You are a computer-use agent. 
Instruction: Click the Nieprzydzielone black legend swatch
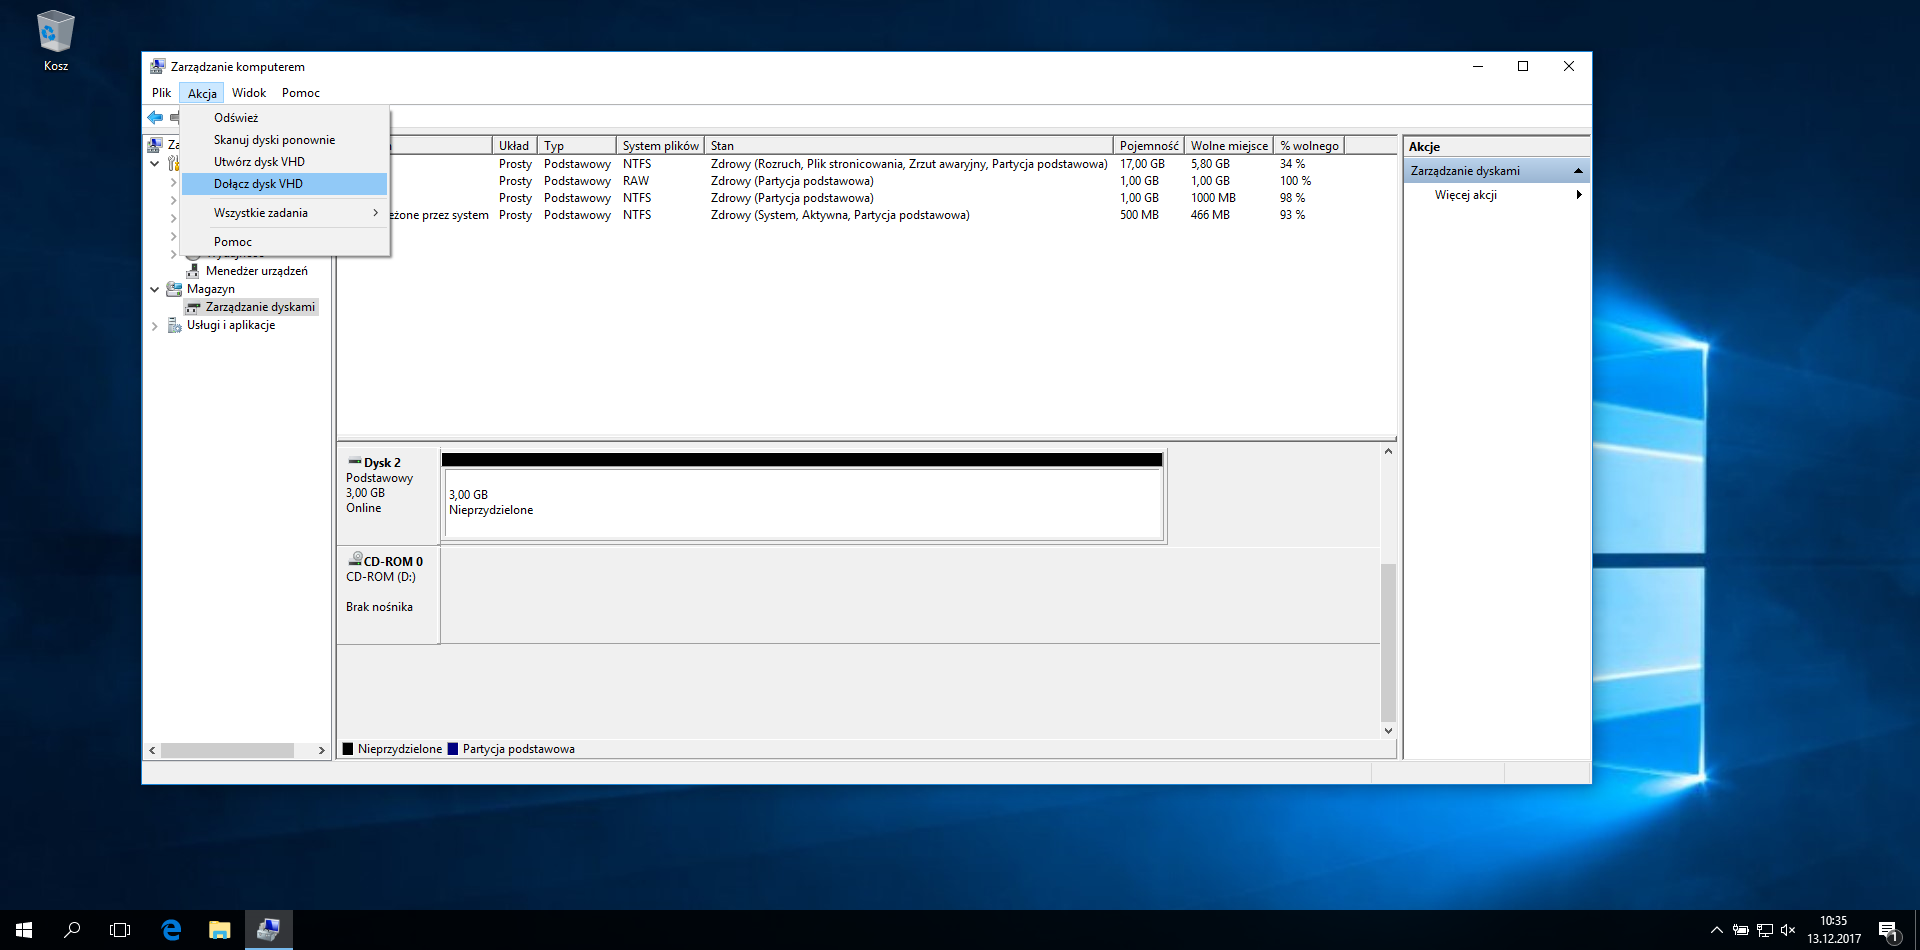pos(348,749)
